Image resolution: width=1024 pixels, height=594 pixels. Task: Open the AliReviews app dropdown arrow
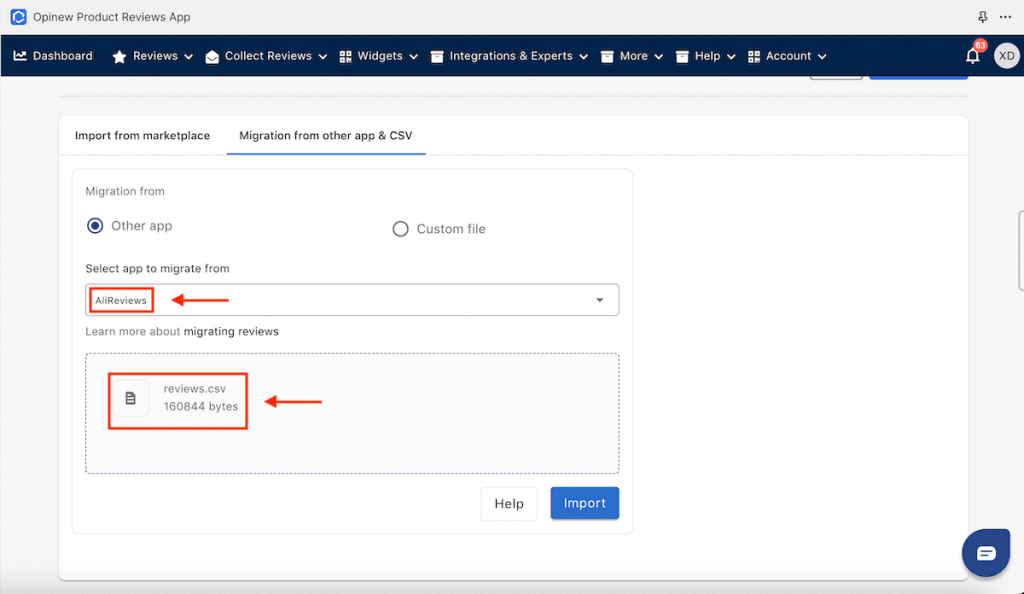(x=600, y=300)
